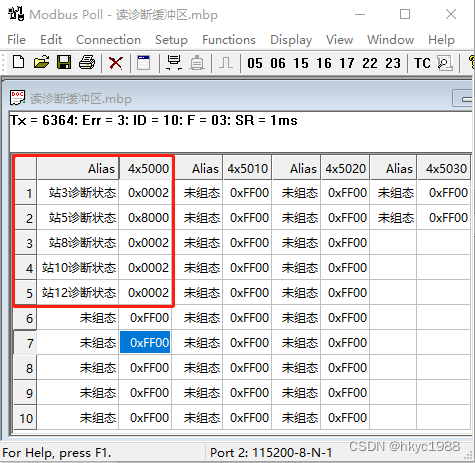Screen dimensions: 475x463
Task: Save with the floppy disk icon
Action: [64, 62]
